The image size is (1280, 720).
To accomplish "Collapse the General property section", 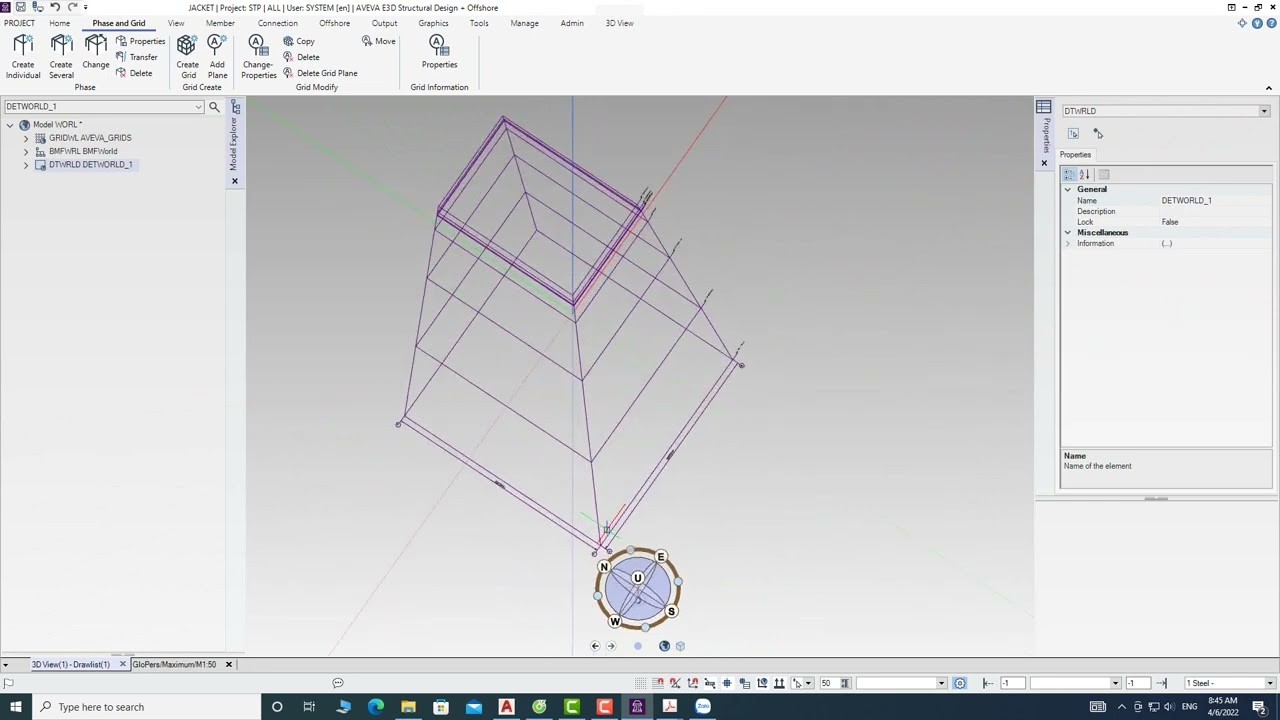I will coord(1068,189).
